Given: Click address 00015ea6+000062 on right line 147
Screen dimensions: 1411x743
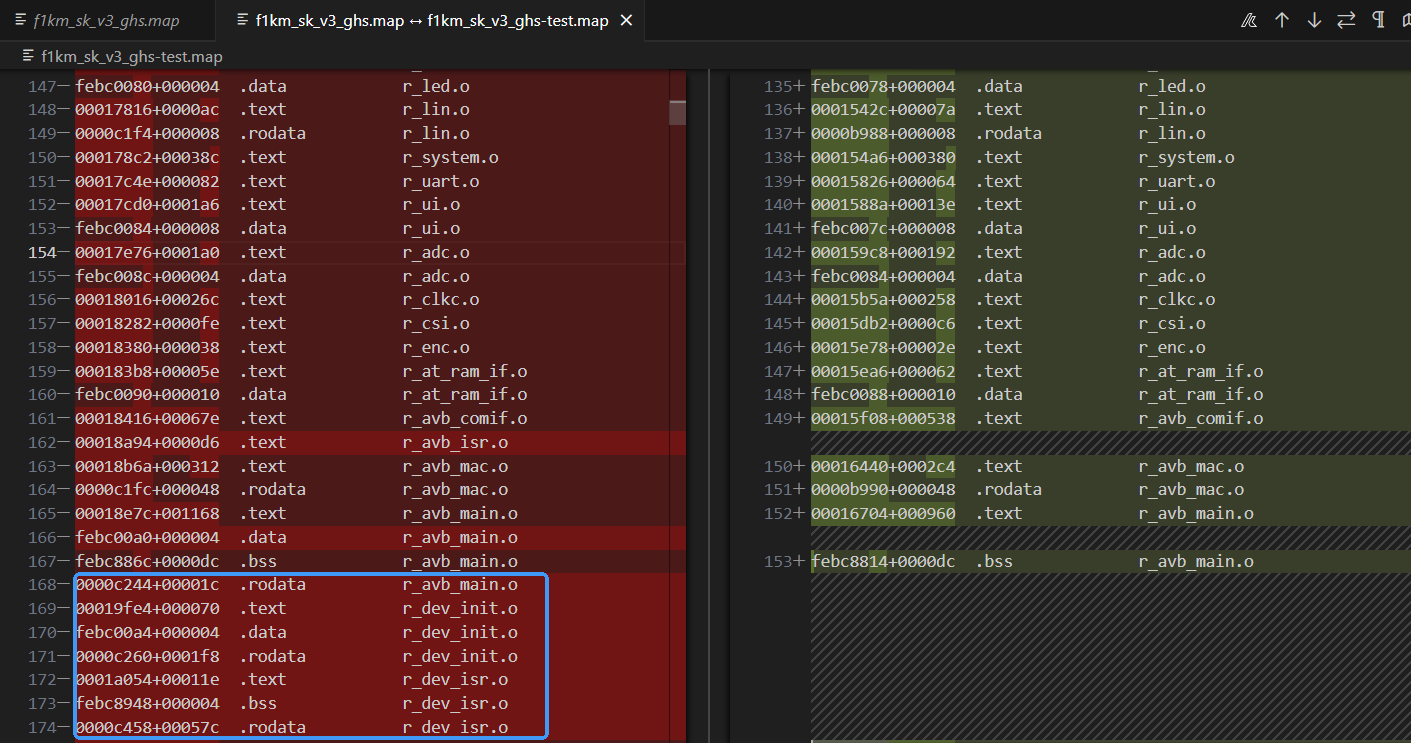Looking at the screenshot, I should click(x=883, y=371).
